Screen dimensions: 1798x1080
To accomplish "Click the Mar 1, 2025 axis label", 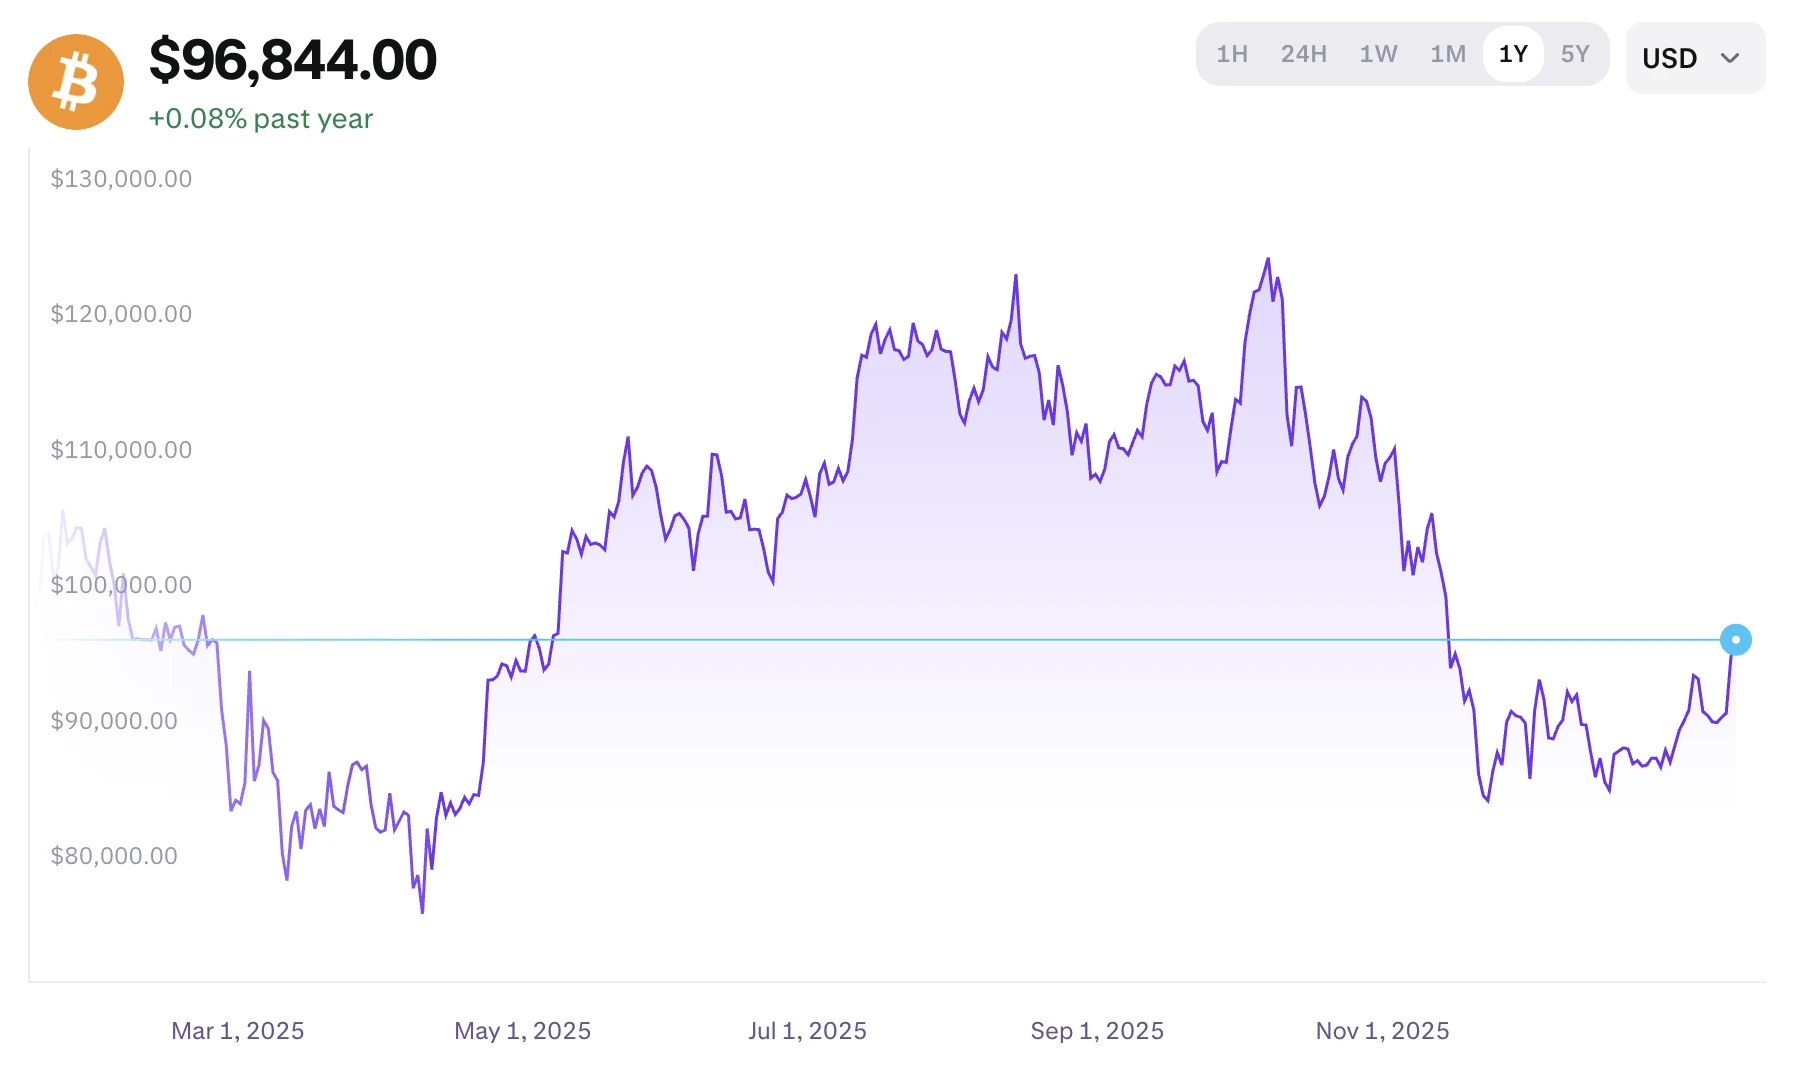I will click(x=238, y=1031).
